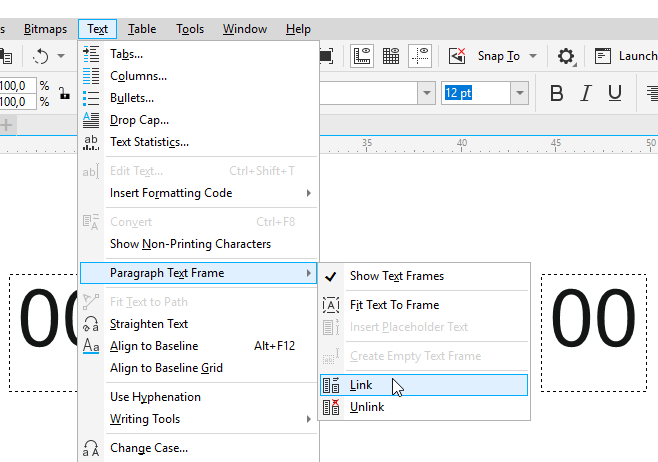Choose Fit Text To Frame
This screenshot has height=462, width=658.
[x=394, y=305]
